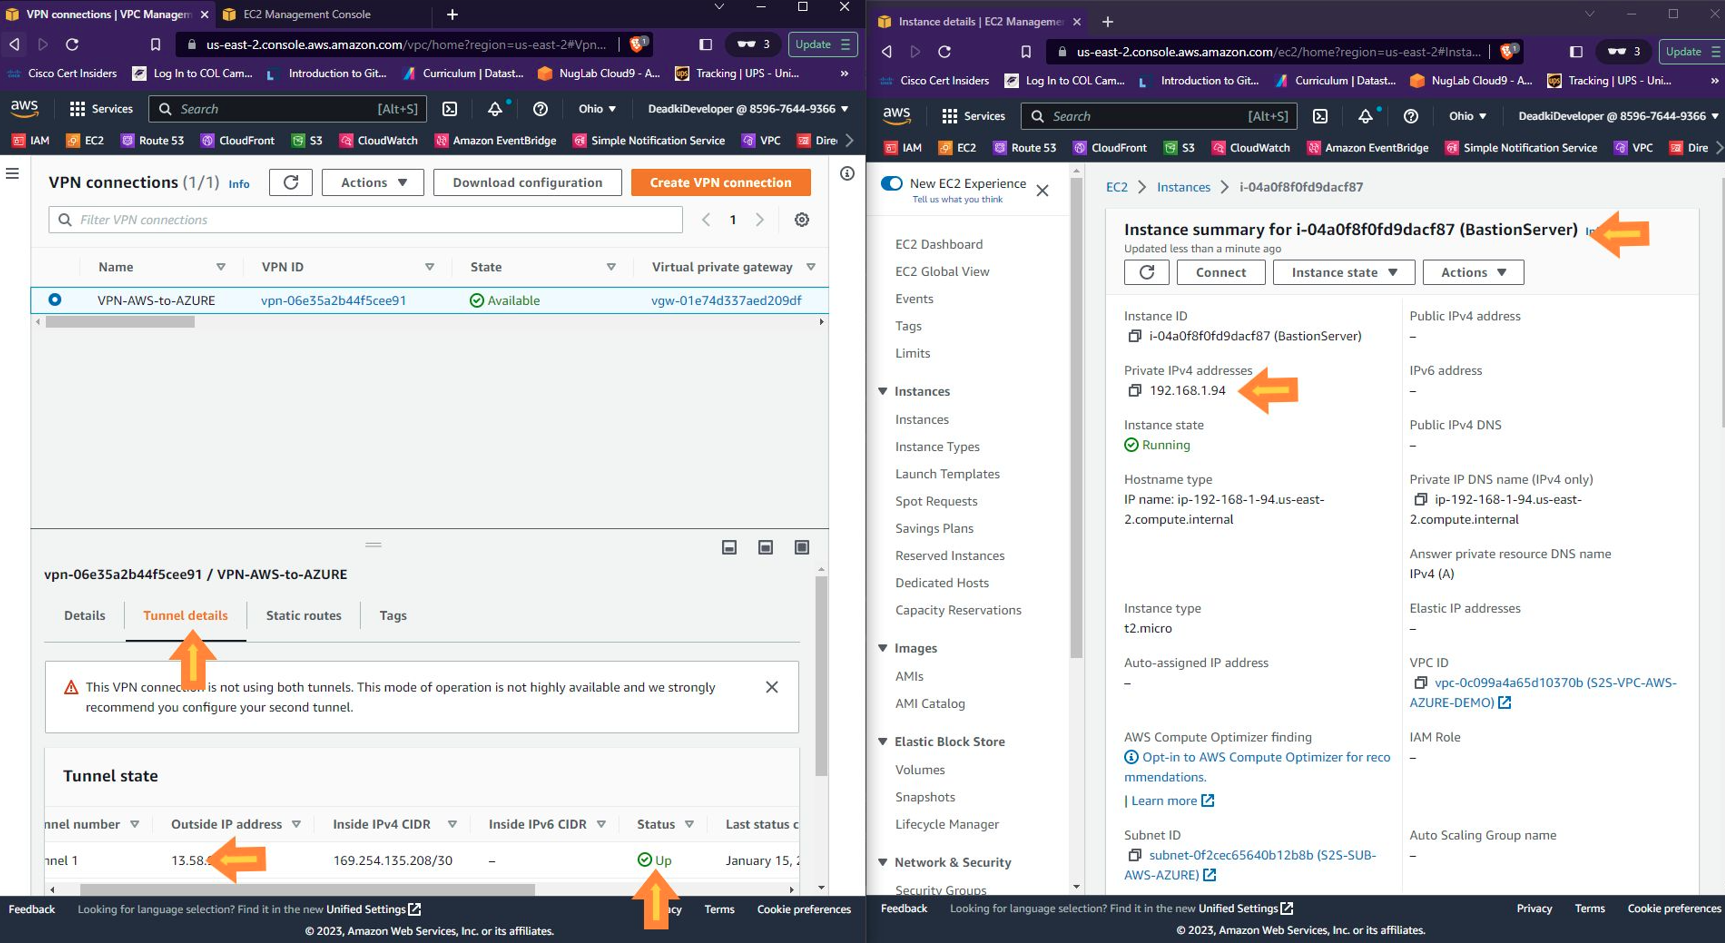Dismiss the tunnel warning alert
The height and width of the screenshot is (943, 1725).
pos(772,687)
